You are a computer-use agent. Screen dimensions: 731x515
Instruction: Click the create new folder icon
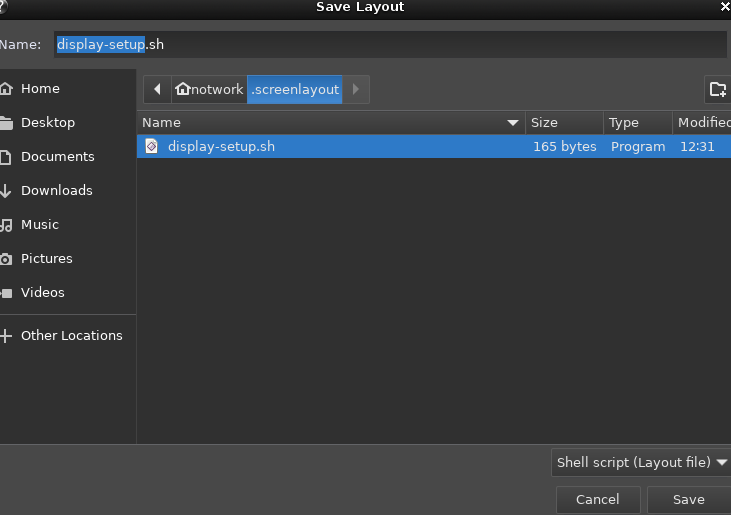point(717,89)
